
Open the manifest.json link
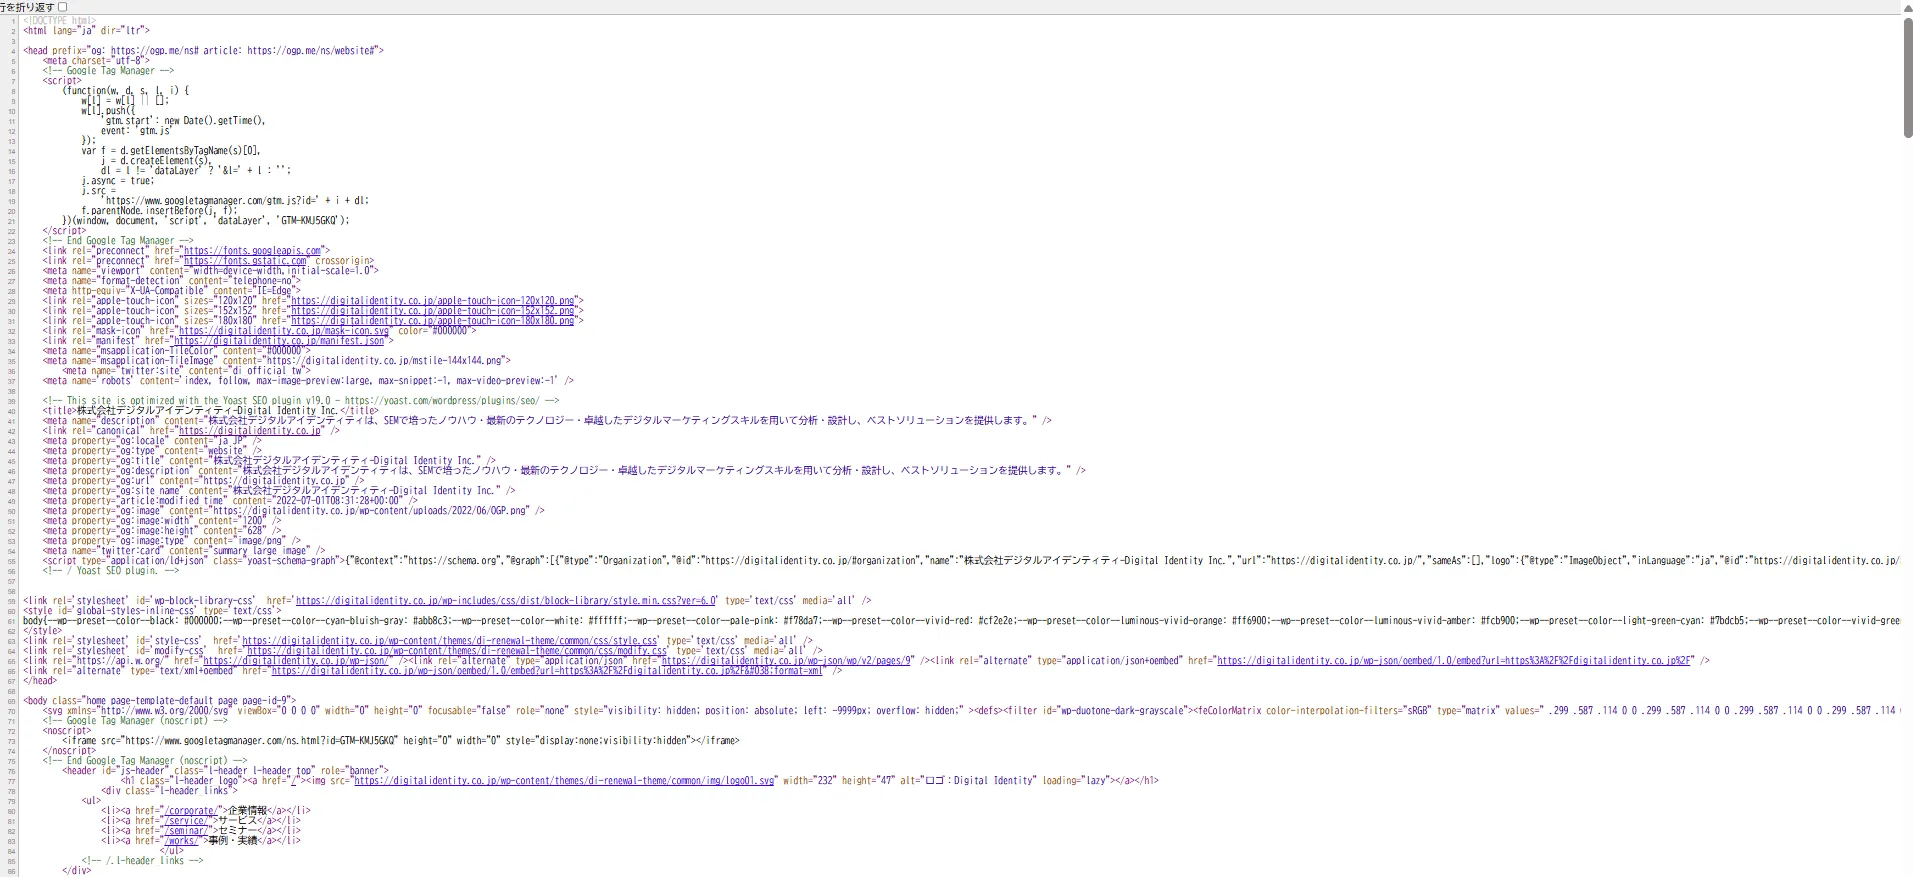[x=279, y=341]
